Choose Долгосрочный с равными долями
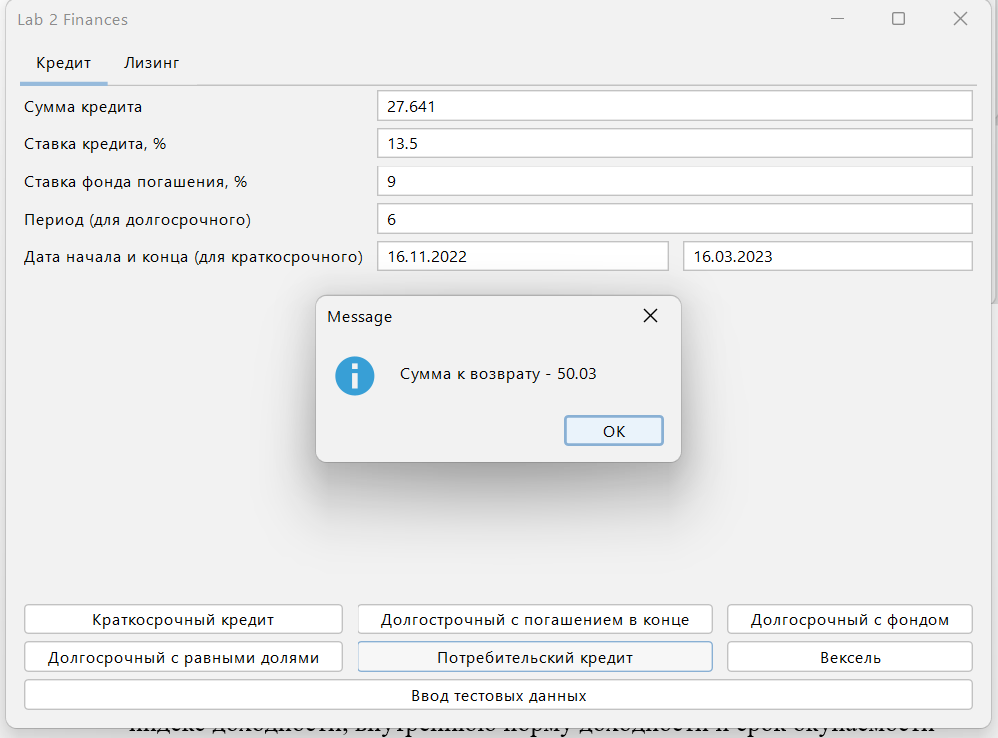 coord(183,657)
